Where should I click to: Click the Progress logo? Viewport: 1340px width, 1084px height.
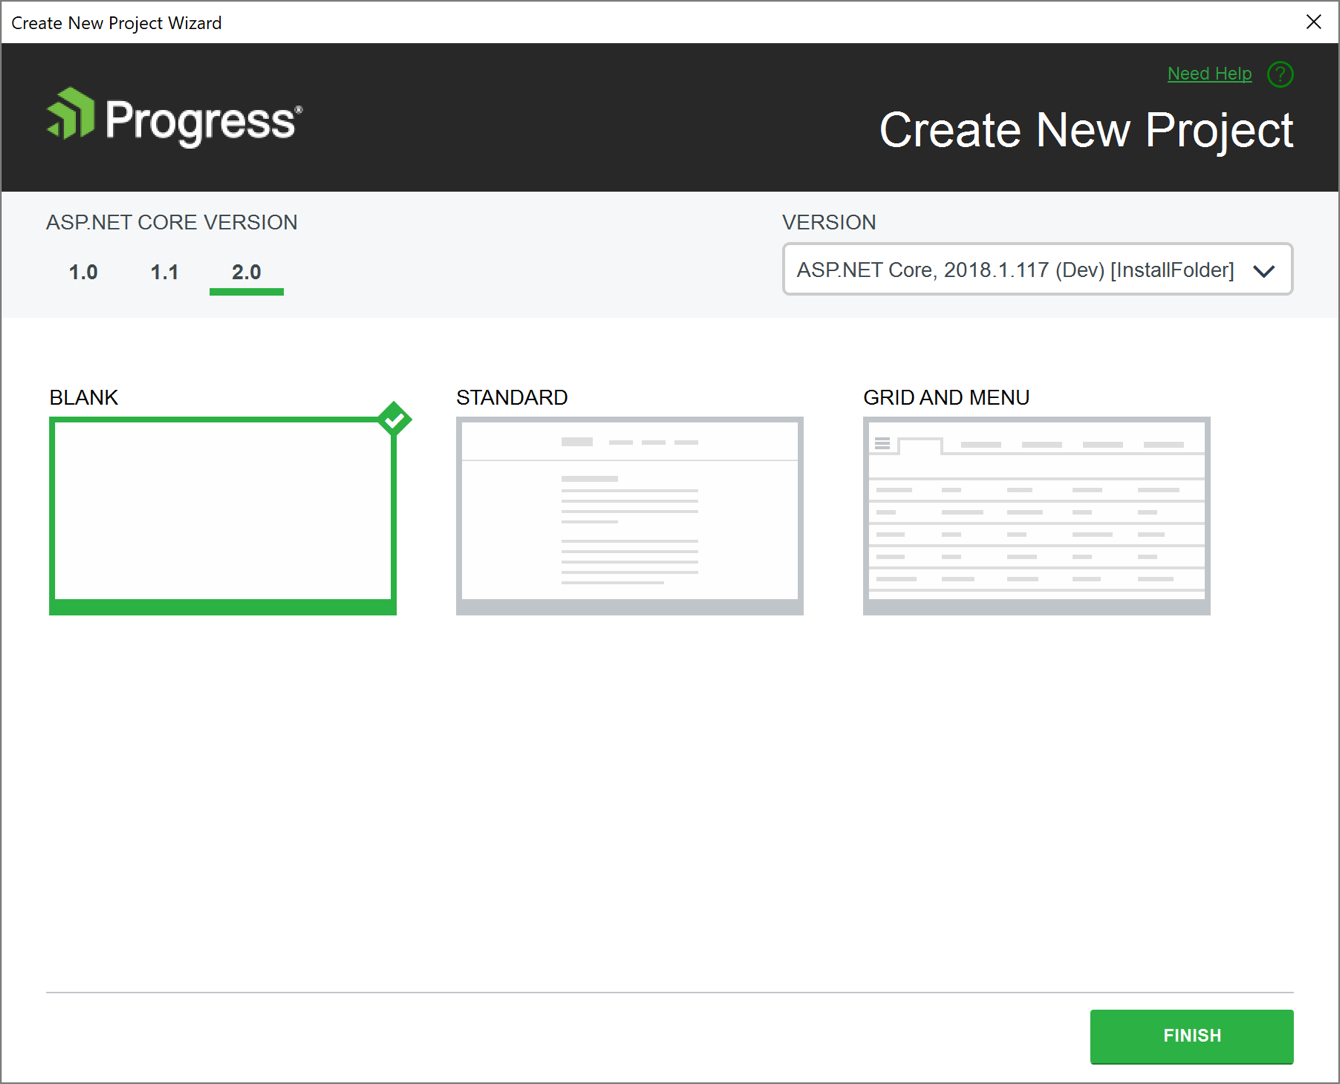click(x=173, y=116)
